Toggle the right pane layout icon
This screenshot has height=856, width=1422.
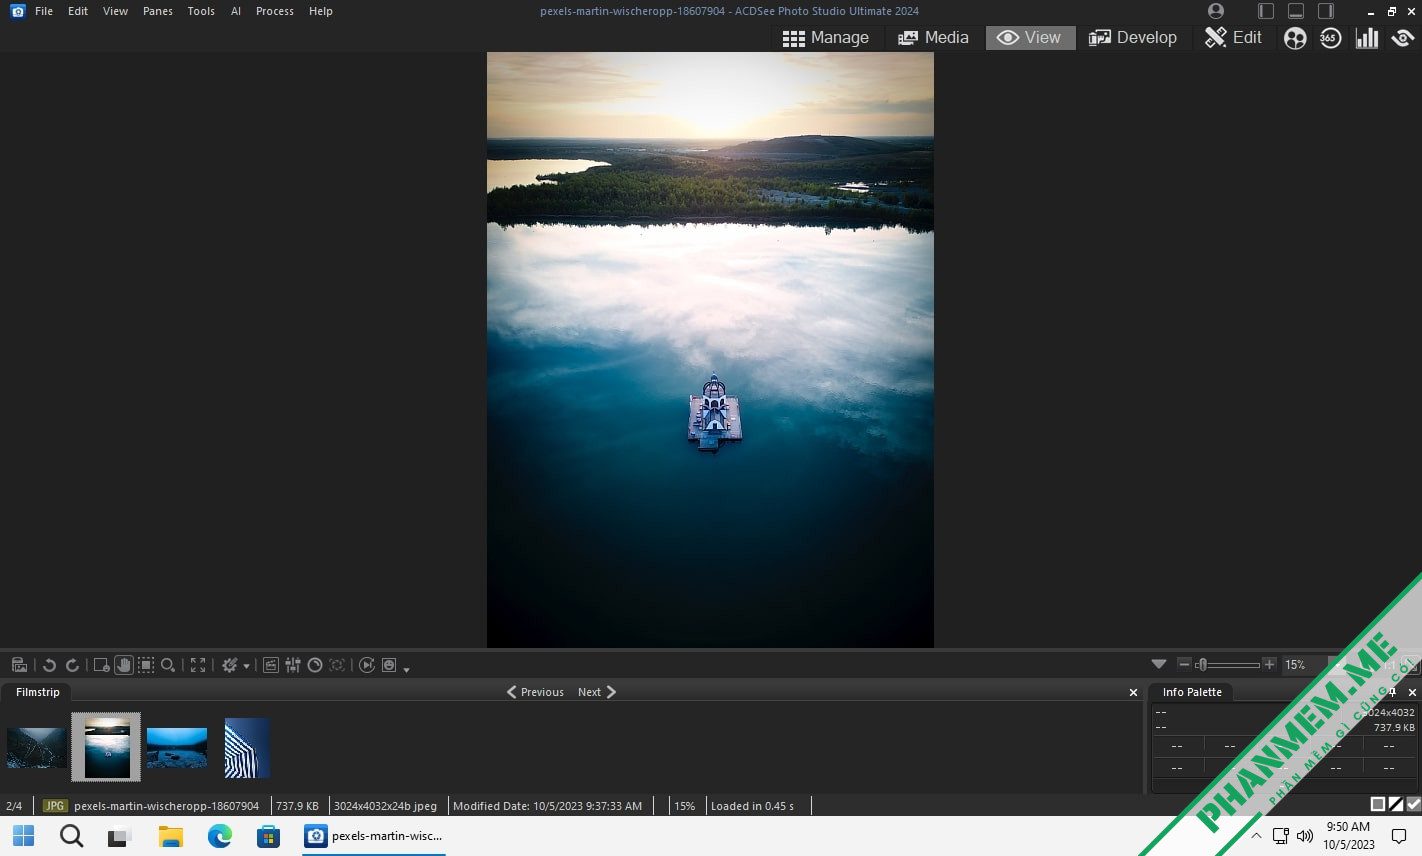click(1326, 11)
